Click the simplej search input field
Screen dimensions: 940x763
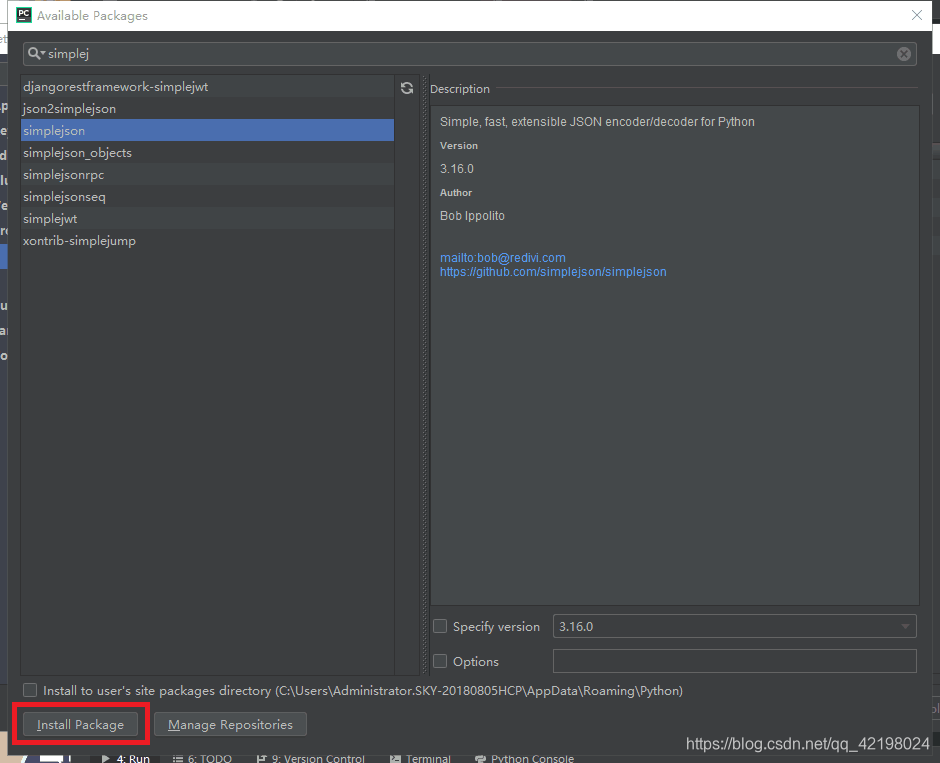coord(469,54)
